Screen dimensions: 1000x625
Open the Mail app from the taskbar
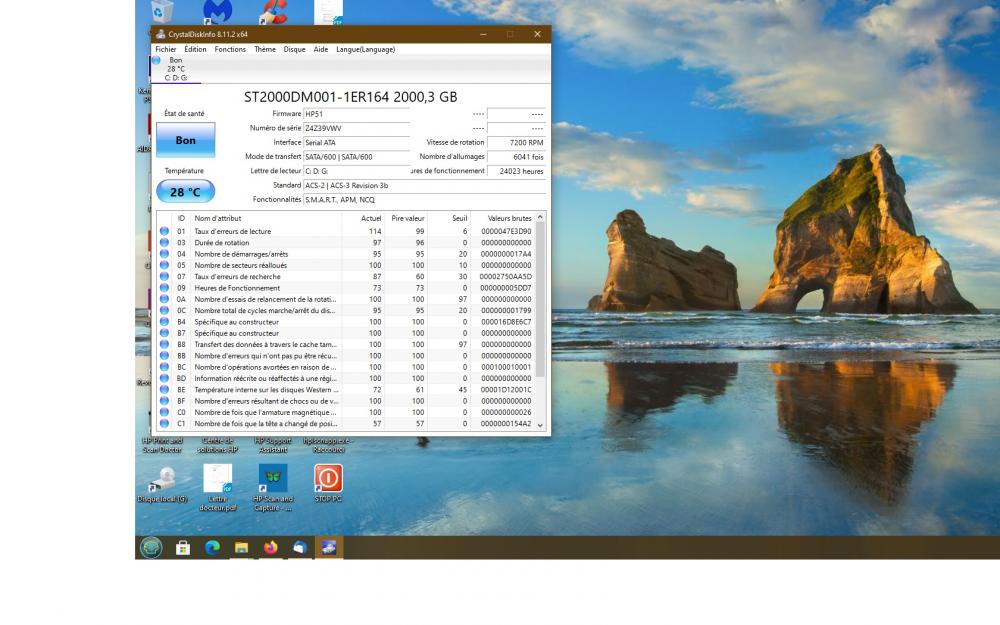coord(300,547)
